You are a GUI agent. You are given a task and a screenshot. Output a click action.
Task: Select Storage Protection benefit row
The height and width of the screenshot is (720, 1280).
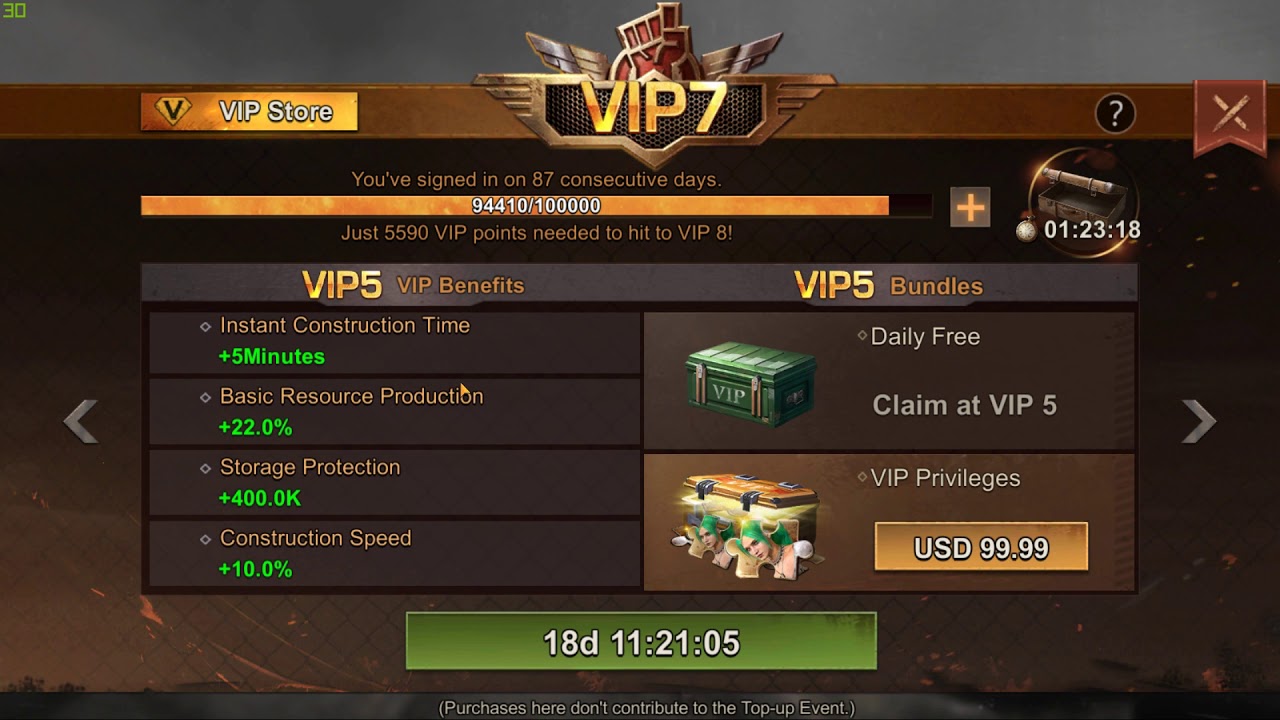395,482
